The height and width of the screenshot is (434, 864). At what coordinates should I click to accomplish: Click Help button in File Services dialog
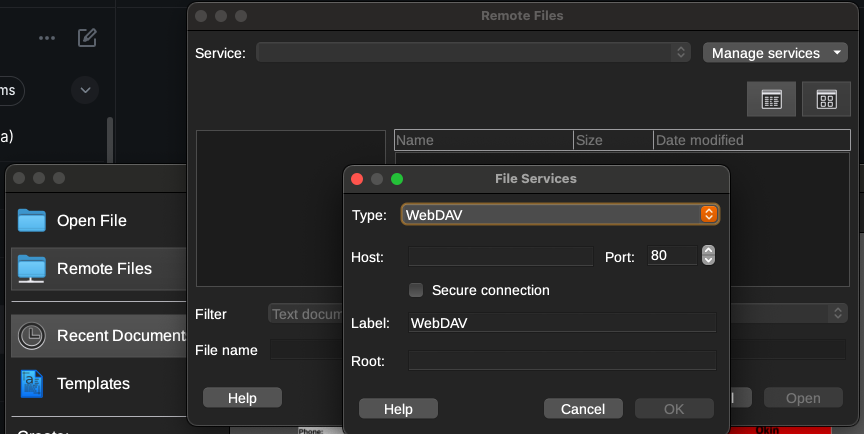(398, 409)
